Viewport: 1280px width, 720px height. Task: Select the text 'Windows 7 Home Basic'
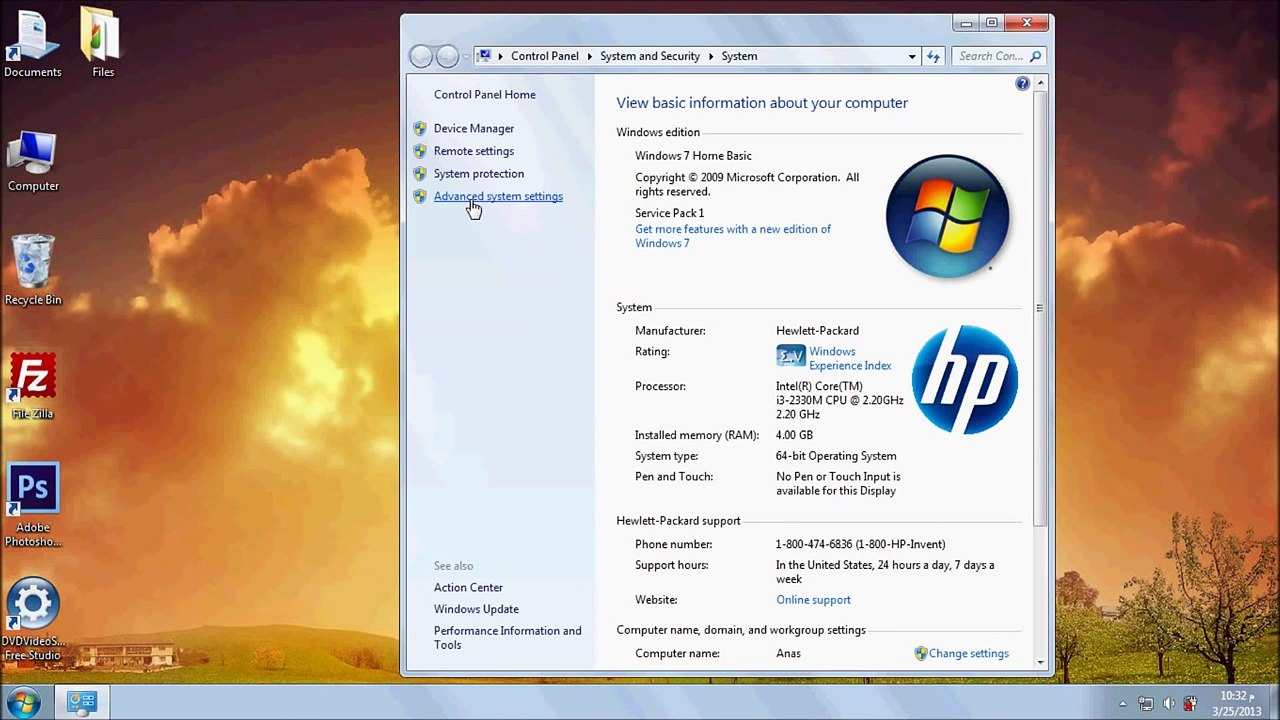(x=693, y=155)
